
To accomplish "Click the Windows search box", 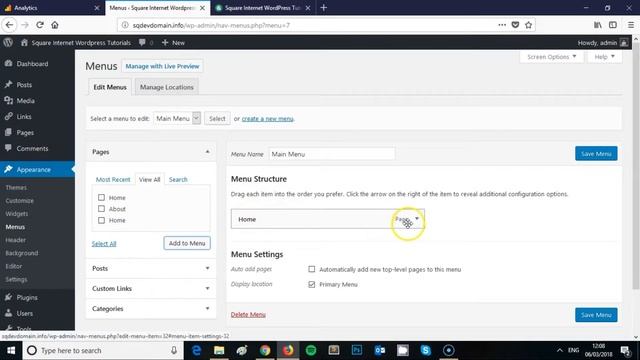I will click(x=102, y=351).
